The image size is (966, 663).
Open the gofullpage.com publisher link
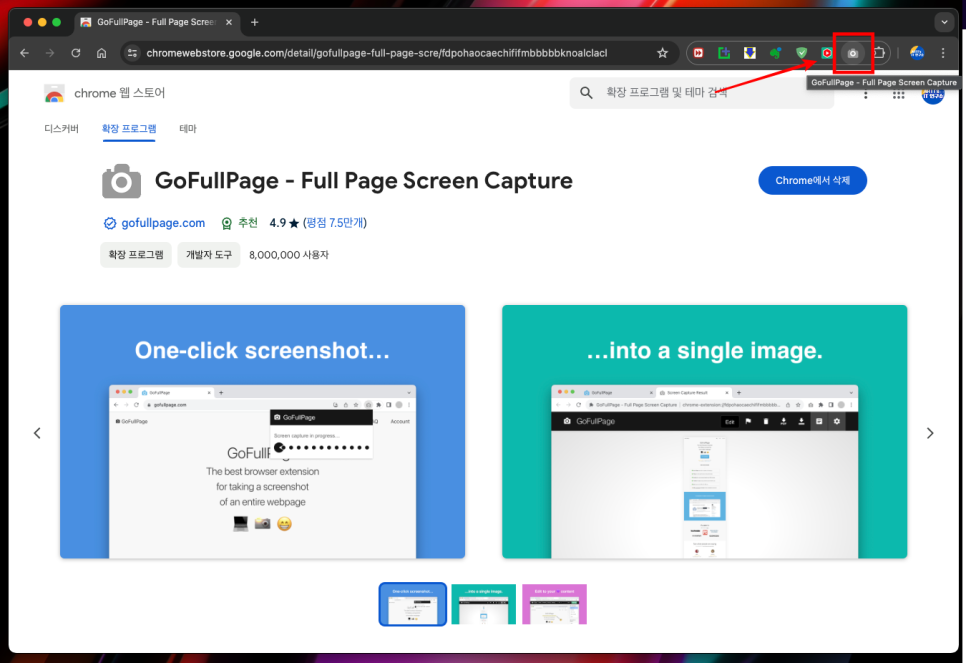[x=163, y=223]
